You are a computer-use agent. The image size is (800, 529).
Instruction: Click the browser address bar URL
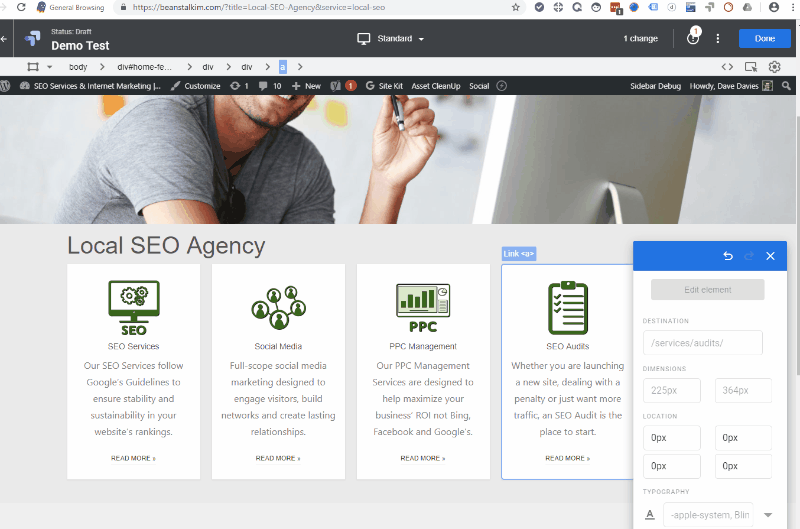pos(259,8)
